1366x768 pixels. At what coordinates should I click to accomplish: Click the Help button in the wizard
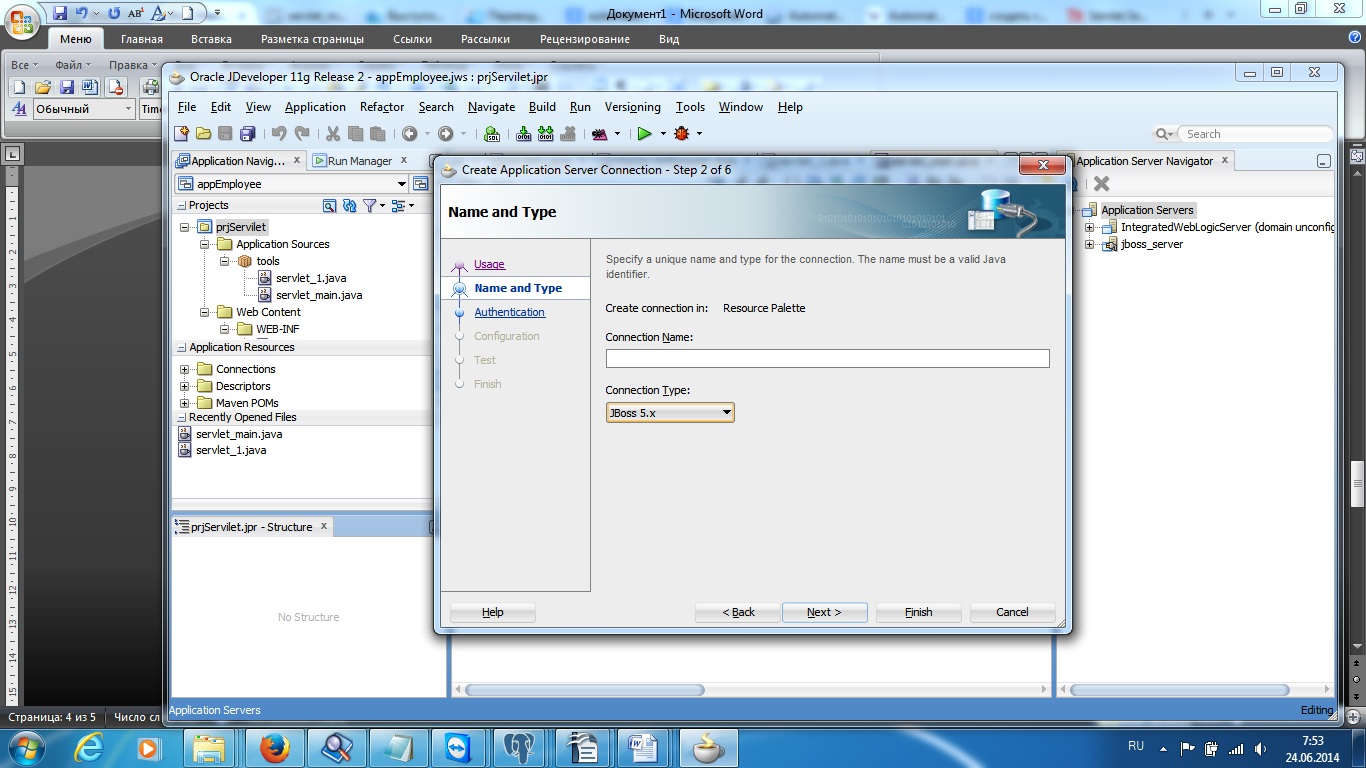pos(493,612)
